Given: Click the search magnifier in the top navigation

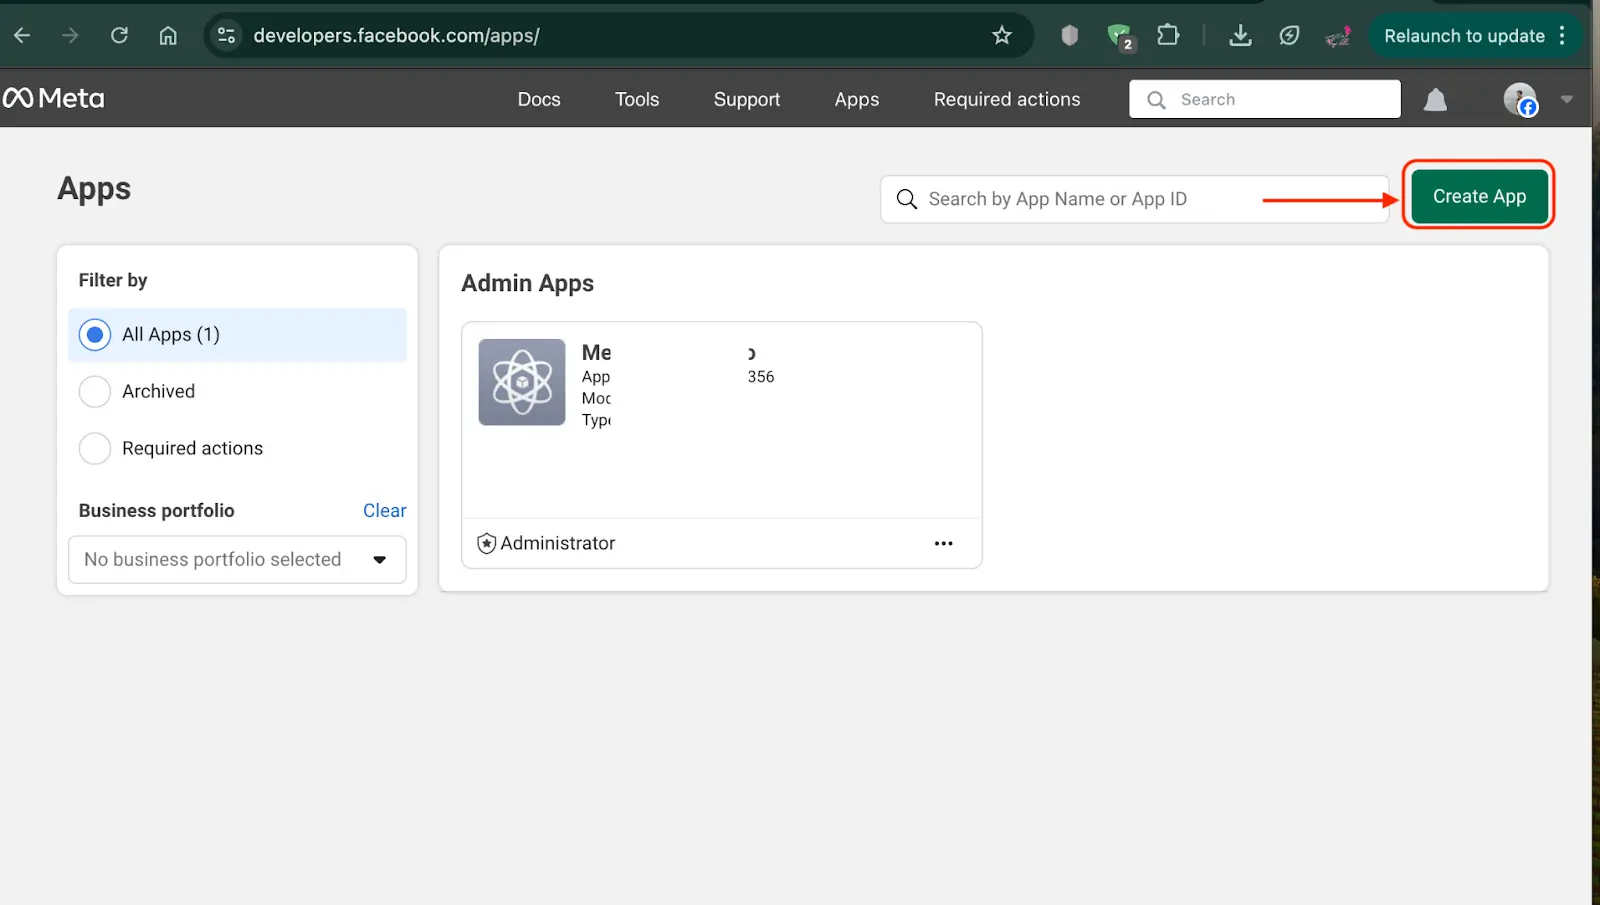Looking at the screenshot, I should pyautogui.click(x=1156, y=99).
